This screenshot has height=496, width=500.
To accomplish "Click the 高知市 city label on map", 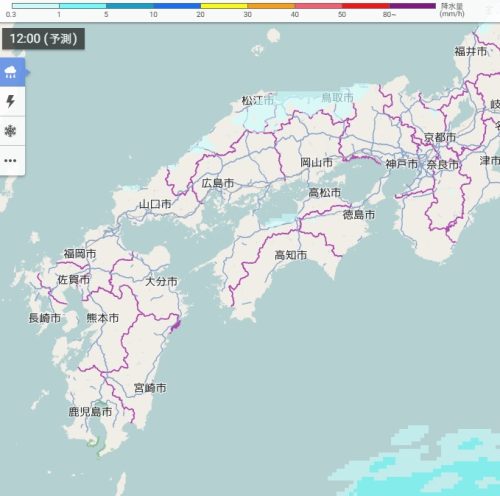I will click(x=291, y=255).
